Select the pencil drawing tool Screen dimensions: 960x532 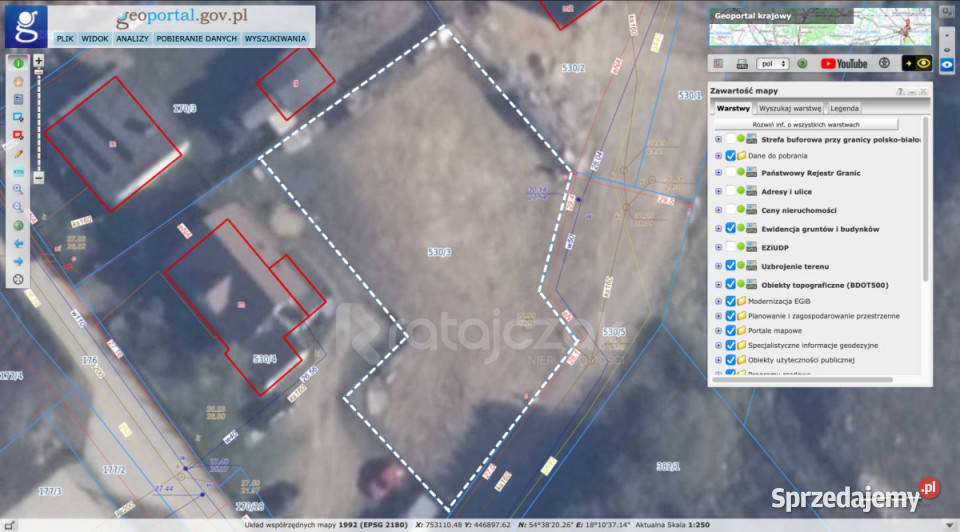[x=18, y=153]
